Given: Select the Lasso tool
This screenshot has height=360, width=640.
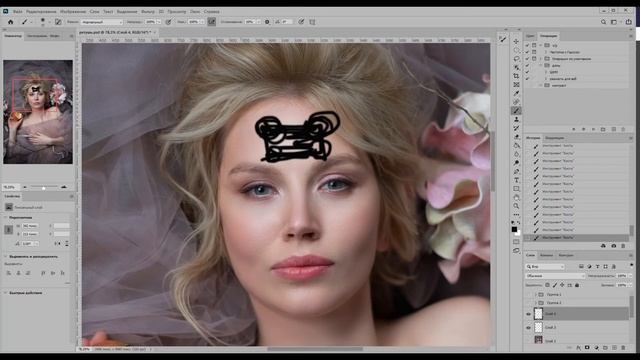Looking at the screenshot, I should coord(516,59).
